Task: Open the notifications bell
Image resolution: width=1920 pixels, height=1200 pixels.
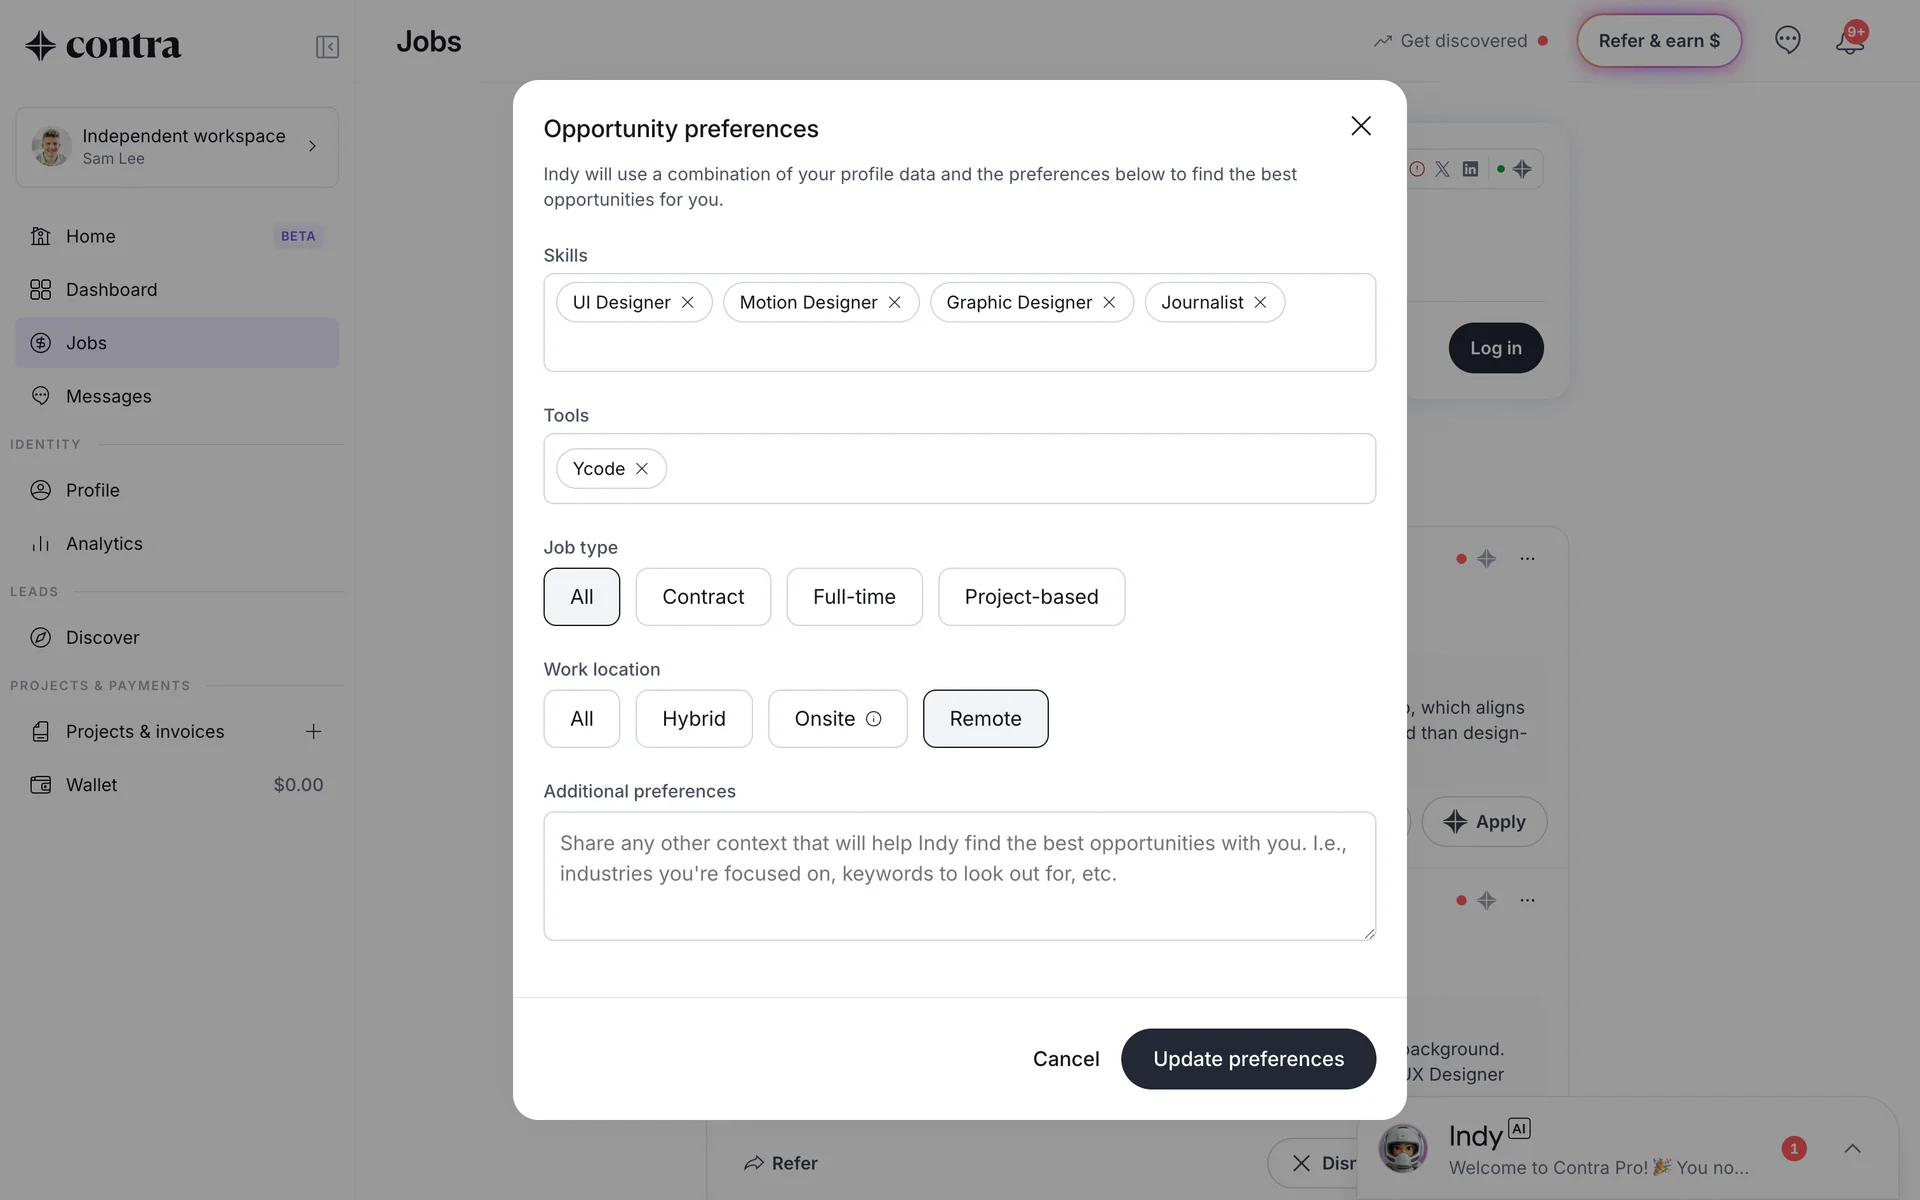Action: point(1849,41)
